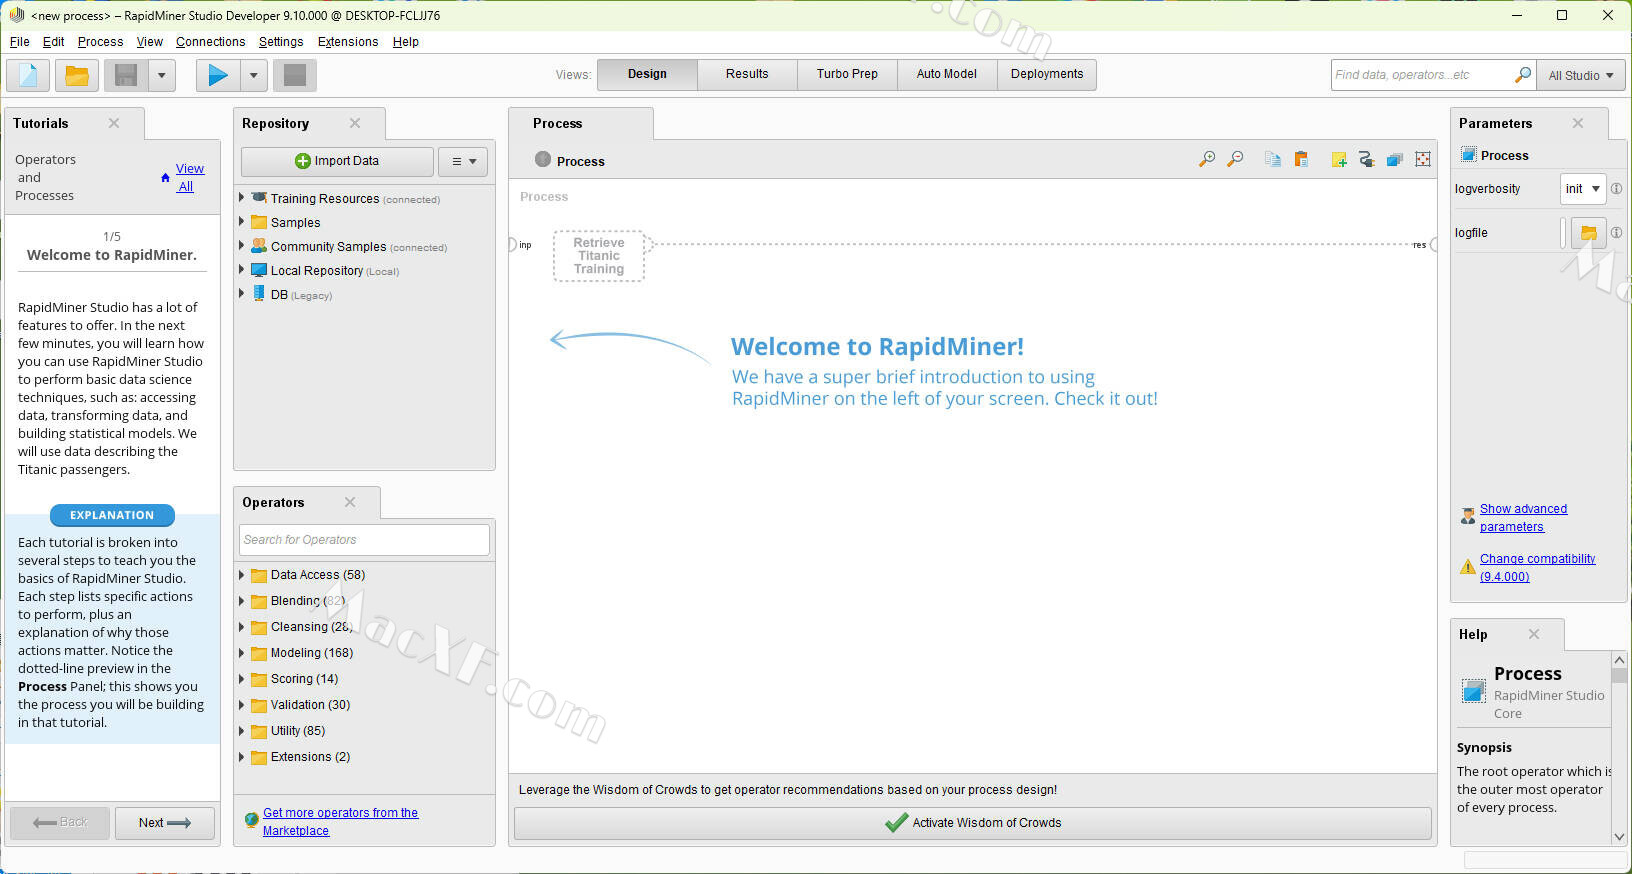Screen dimensions: 1632x874
Task: Expand the Cleansing operators folder
Action: coord(241,627)
